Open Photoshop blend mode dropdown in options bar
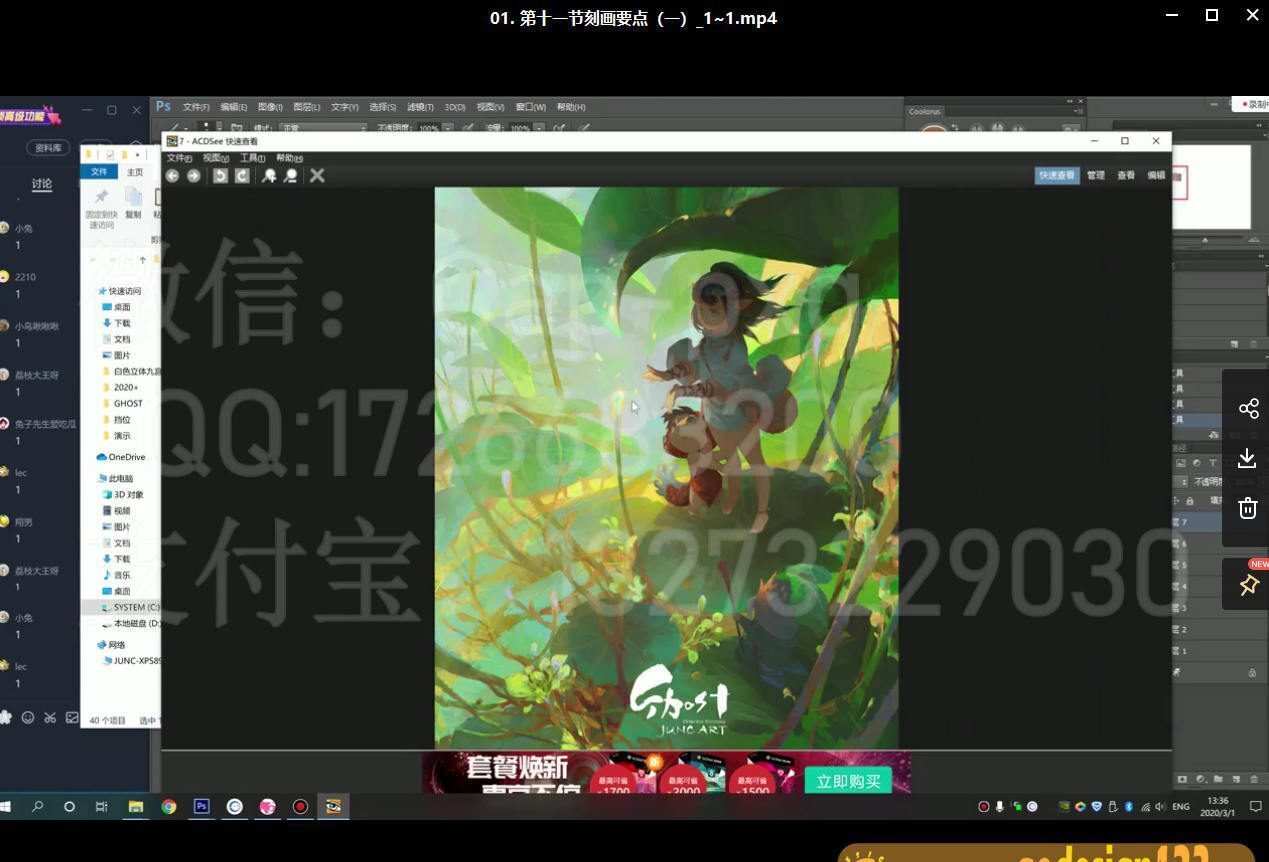This screenshot has width=1269, height=862. [x=323, y=128]
